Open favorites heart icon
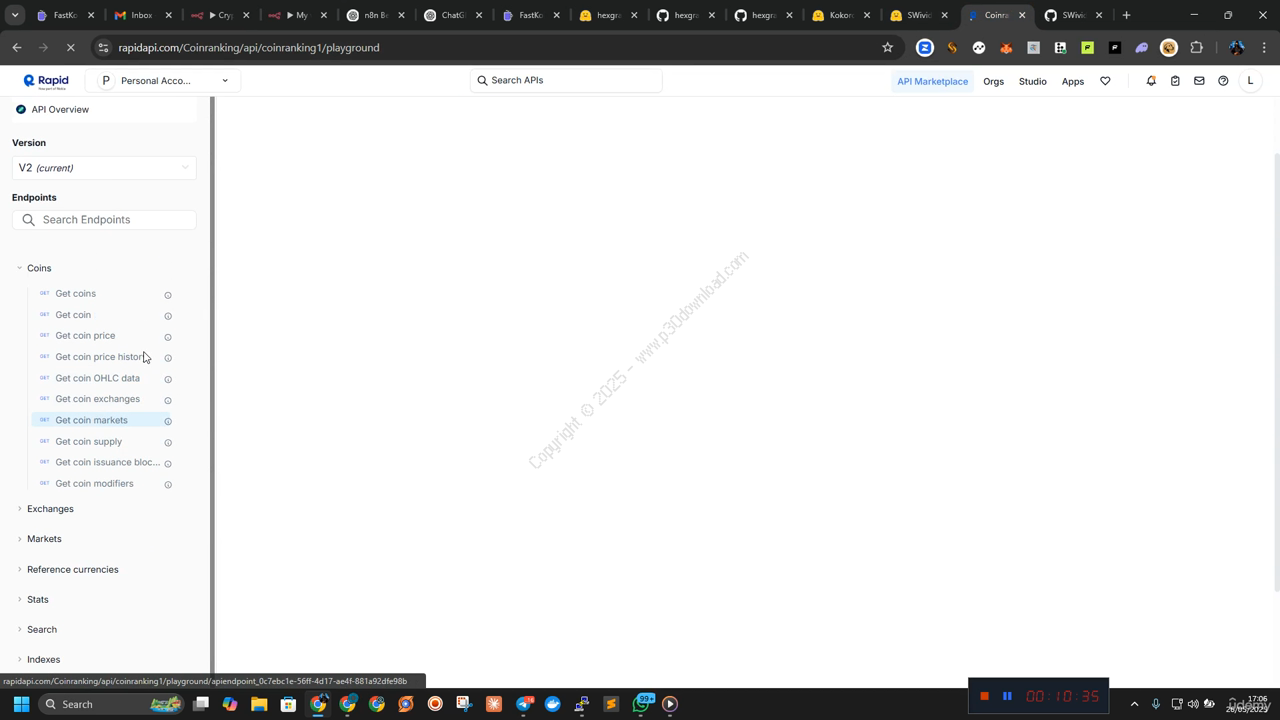1280x720 pixels. tap(1105, 81)
